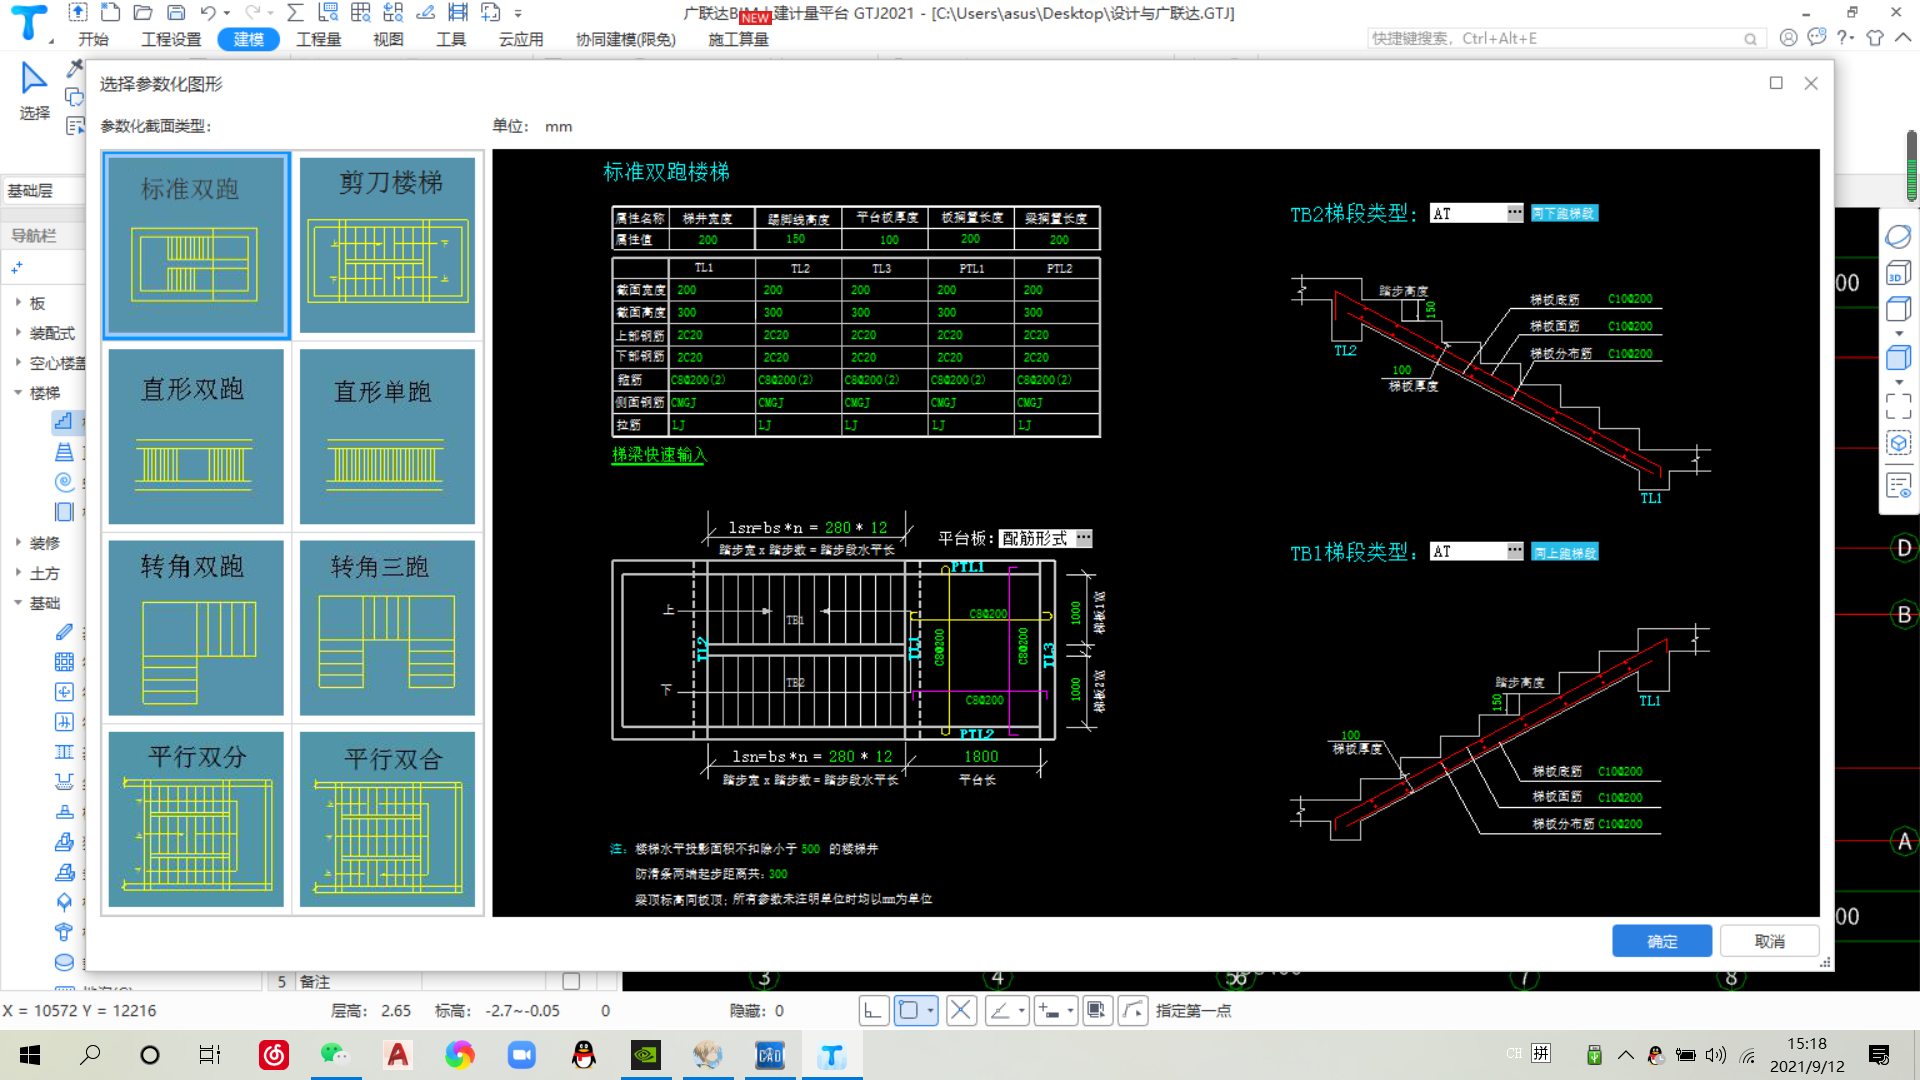This screenshot has width=1920, height=1080.
Task: Collapse the 楼梯 tree node
Action: pyautogui.click(x=18, y=392)
